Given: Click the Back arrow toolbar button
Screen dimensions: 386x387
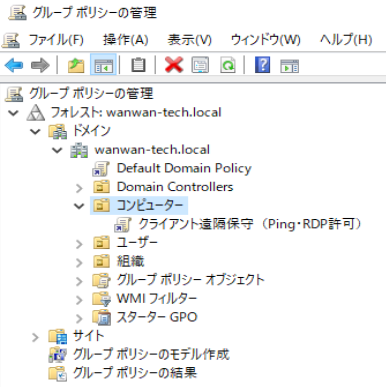Looking at the screenshot, I should [14, 65].
